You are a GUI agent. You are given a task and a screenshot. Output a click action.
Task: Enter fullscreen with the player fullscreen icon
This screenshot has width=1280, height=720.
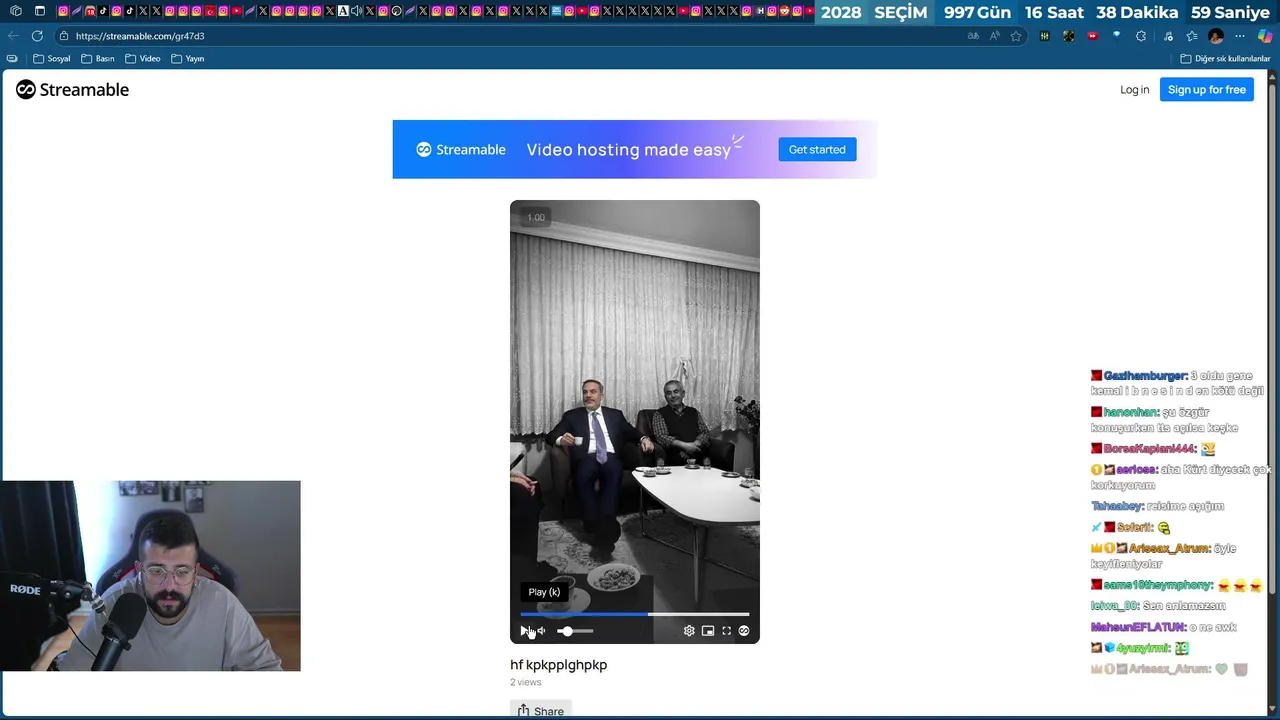tap(727, 631)
